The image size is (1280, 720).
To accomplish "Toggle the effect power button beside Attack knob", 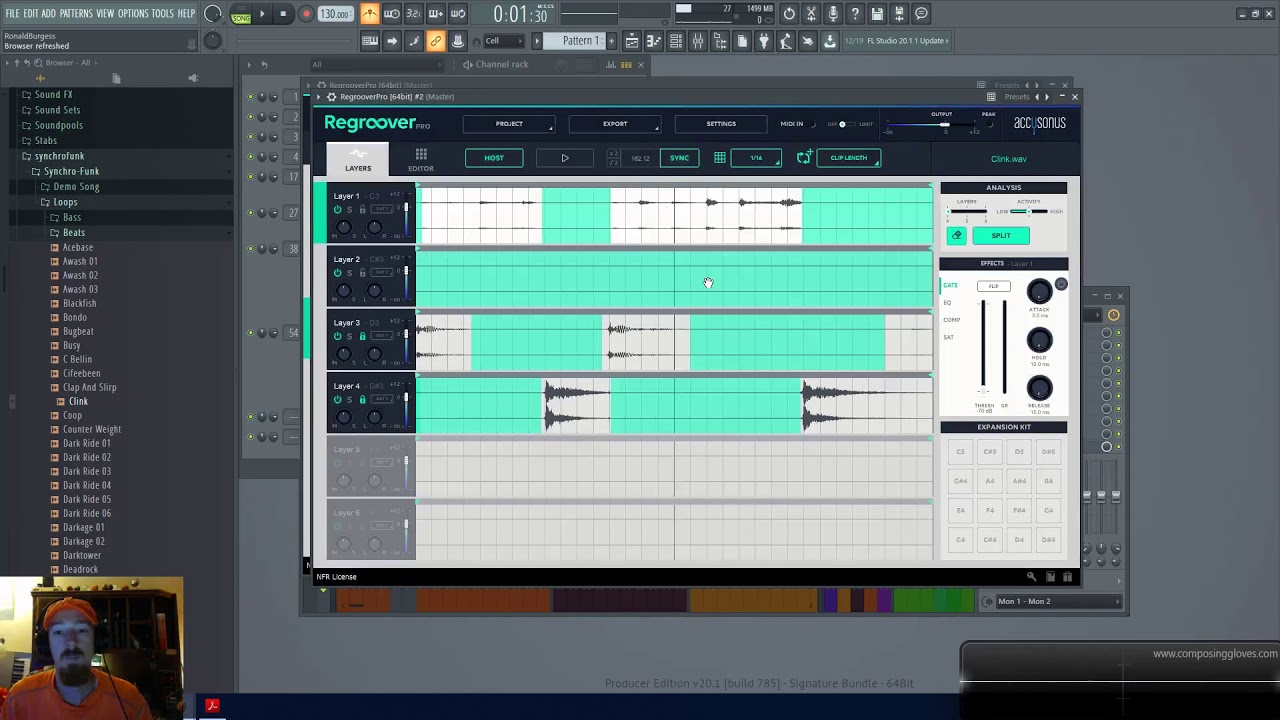I will point(1061,285).
